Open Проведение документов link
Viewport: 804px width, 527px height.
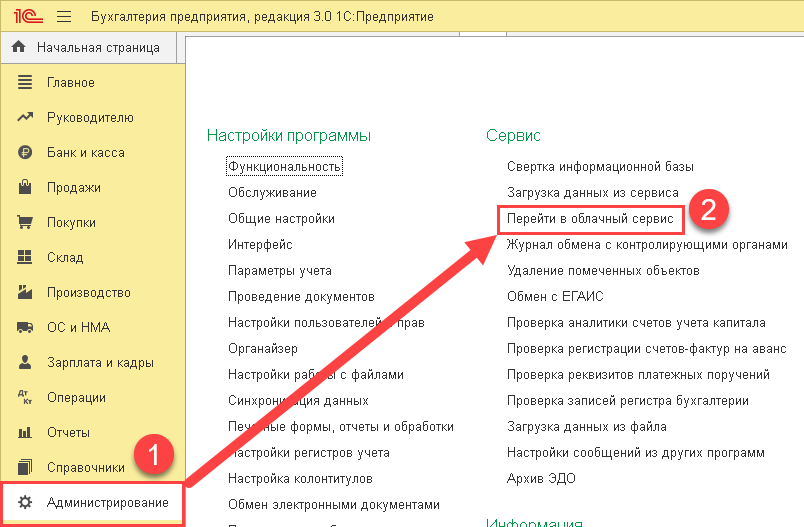click(301, 297)
